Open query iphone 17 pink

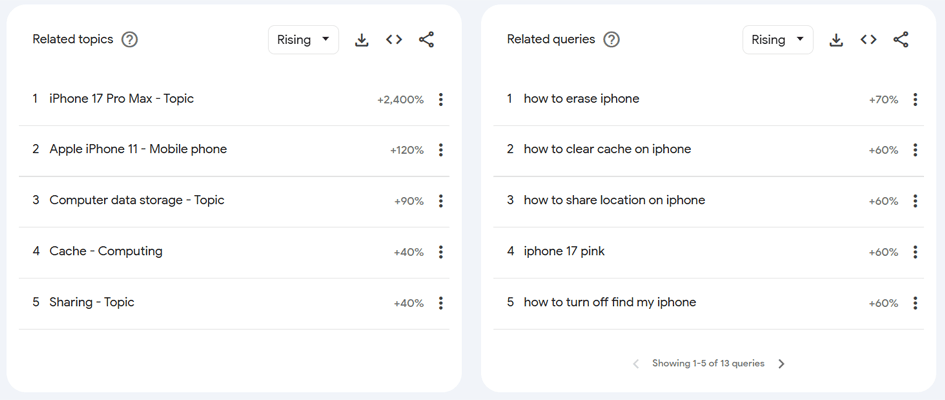564,251
